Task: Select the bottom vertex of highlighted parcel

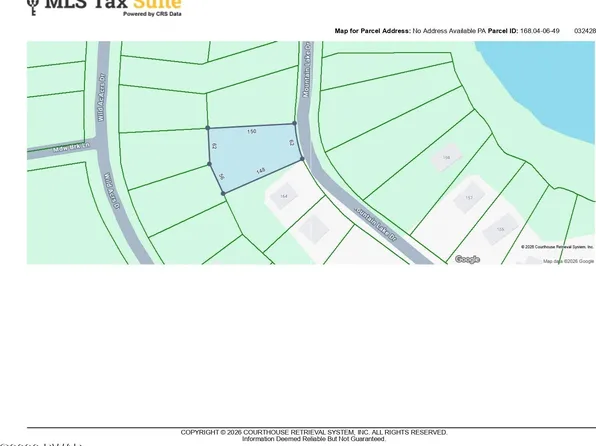Action: [x=223, y=194]
